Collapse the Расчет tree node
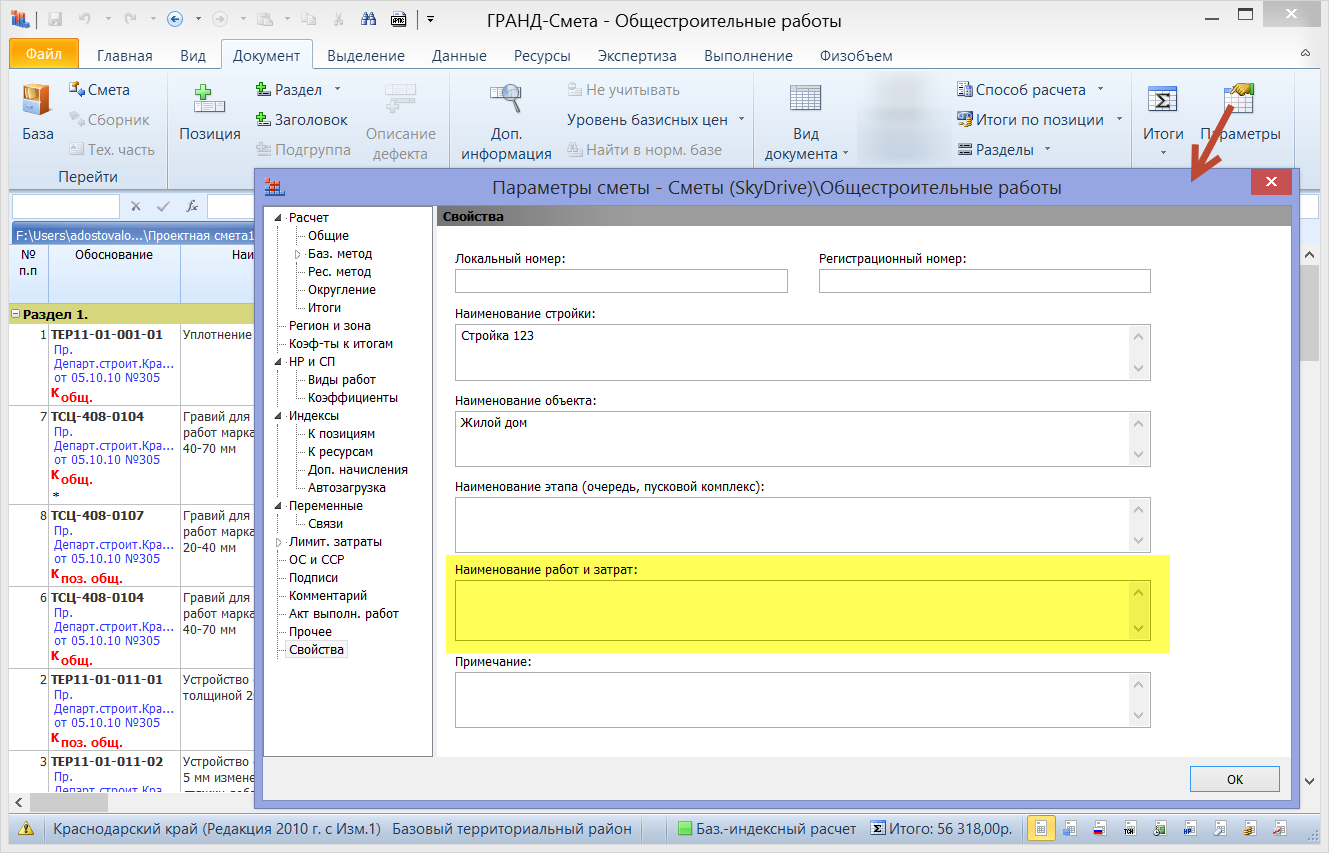The width and height of the screenshot is (1329, 853). click(x=280, y=218)
